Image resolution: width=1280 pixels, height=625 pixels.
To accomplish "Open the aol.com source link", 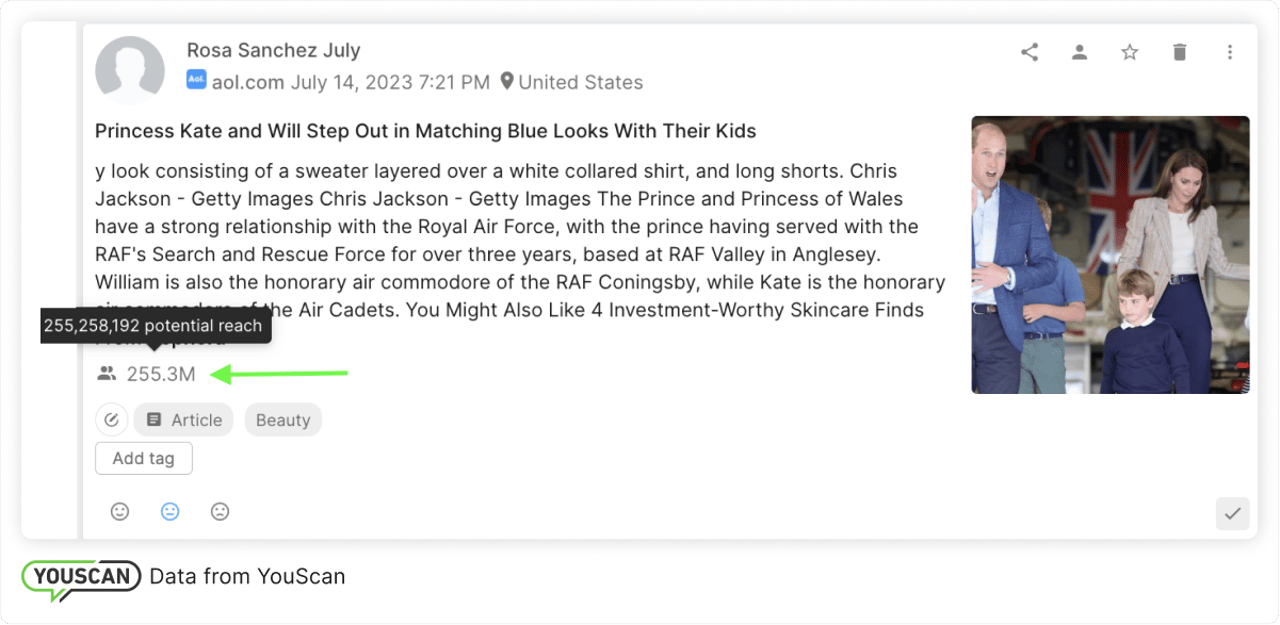I will (x=247, y=82).
